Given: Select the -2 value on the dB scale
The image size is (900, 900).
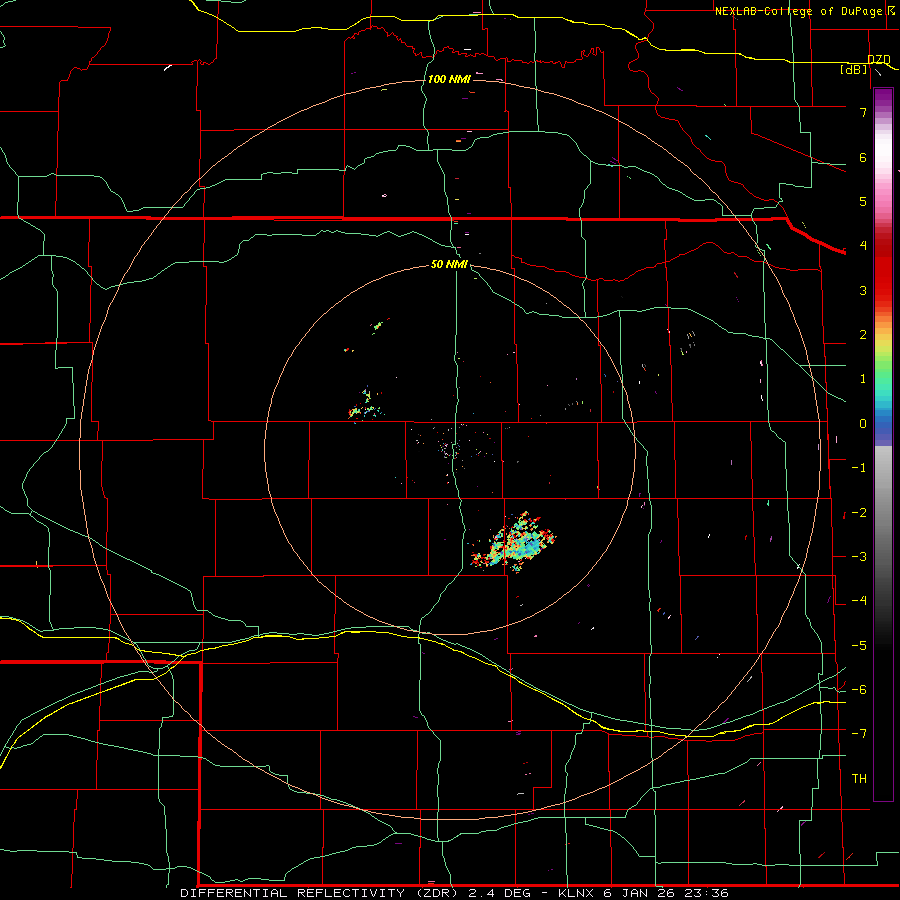Looking at the screenshot, I should pos(859,513).
